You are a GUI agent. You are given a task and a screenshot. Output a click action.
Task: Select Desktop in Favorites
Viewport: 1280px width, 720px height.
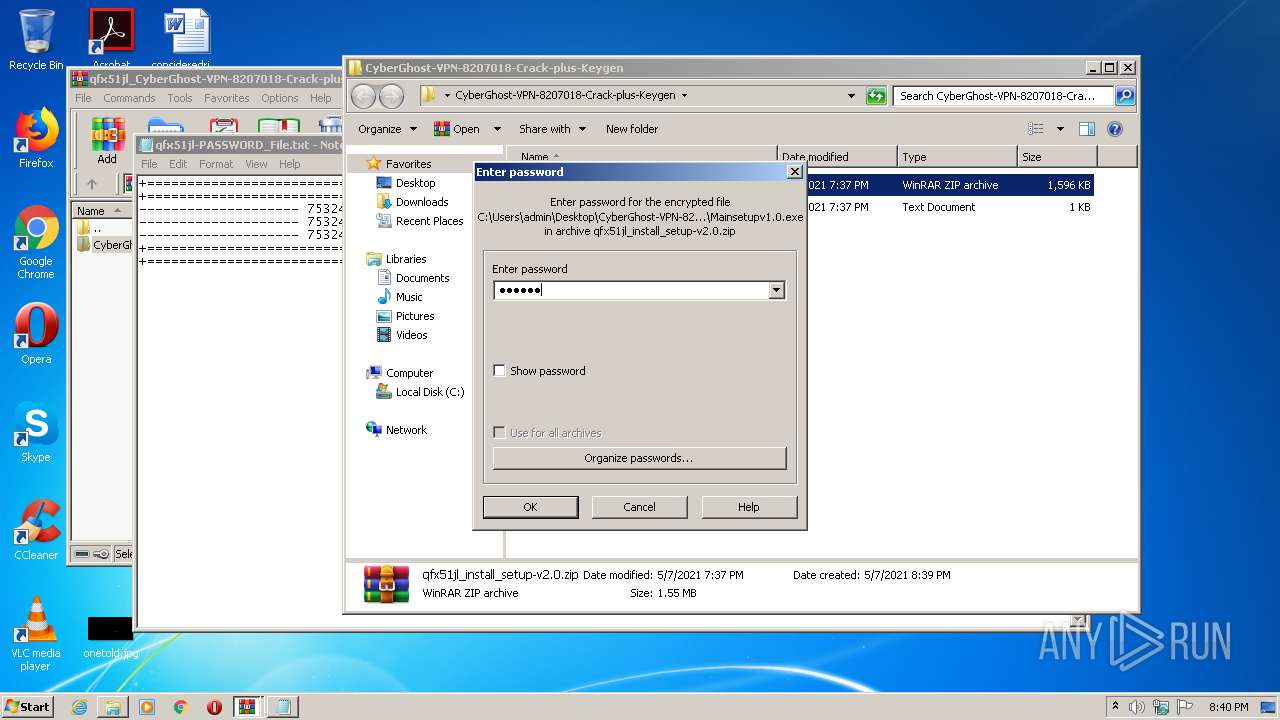pyautogui.click(x=415, y=183)
